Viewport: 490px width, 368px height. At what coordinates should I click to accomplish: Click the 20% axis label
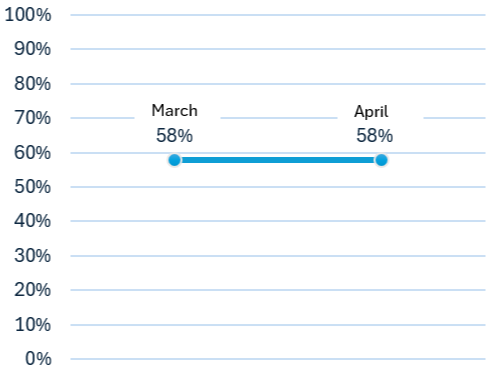click(32, 290)
